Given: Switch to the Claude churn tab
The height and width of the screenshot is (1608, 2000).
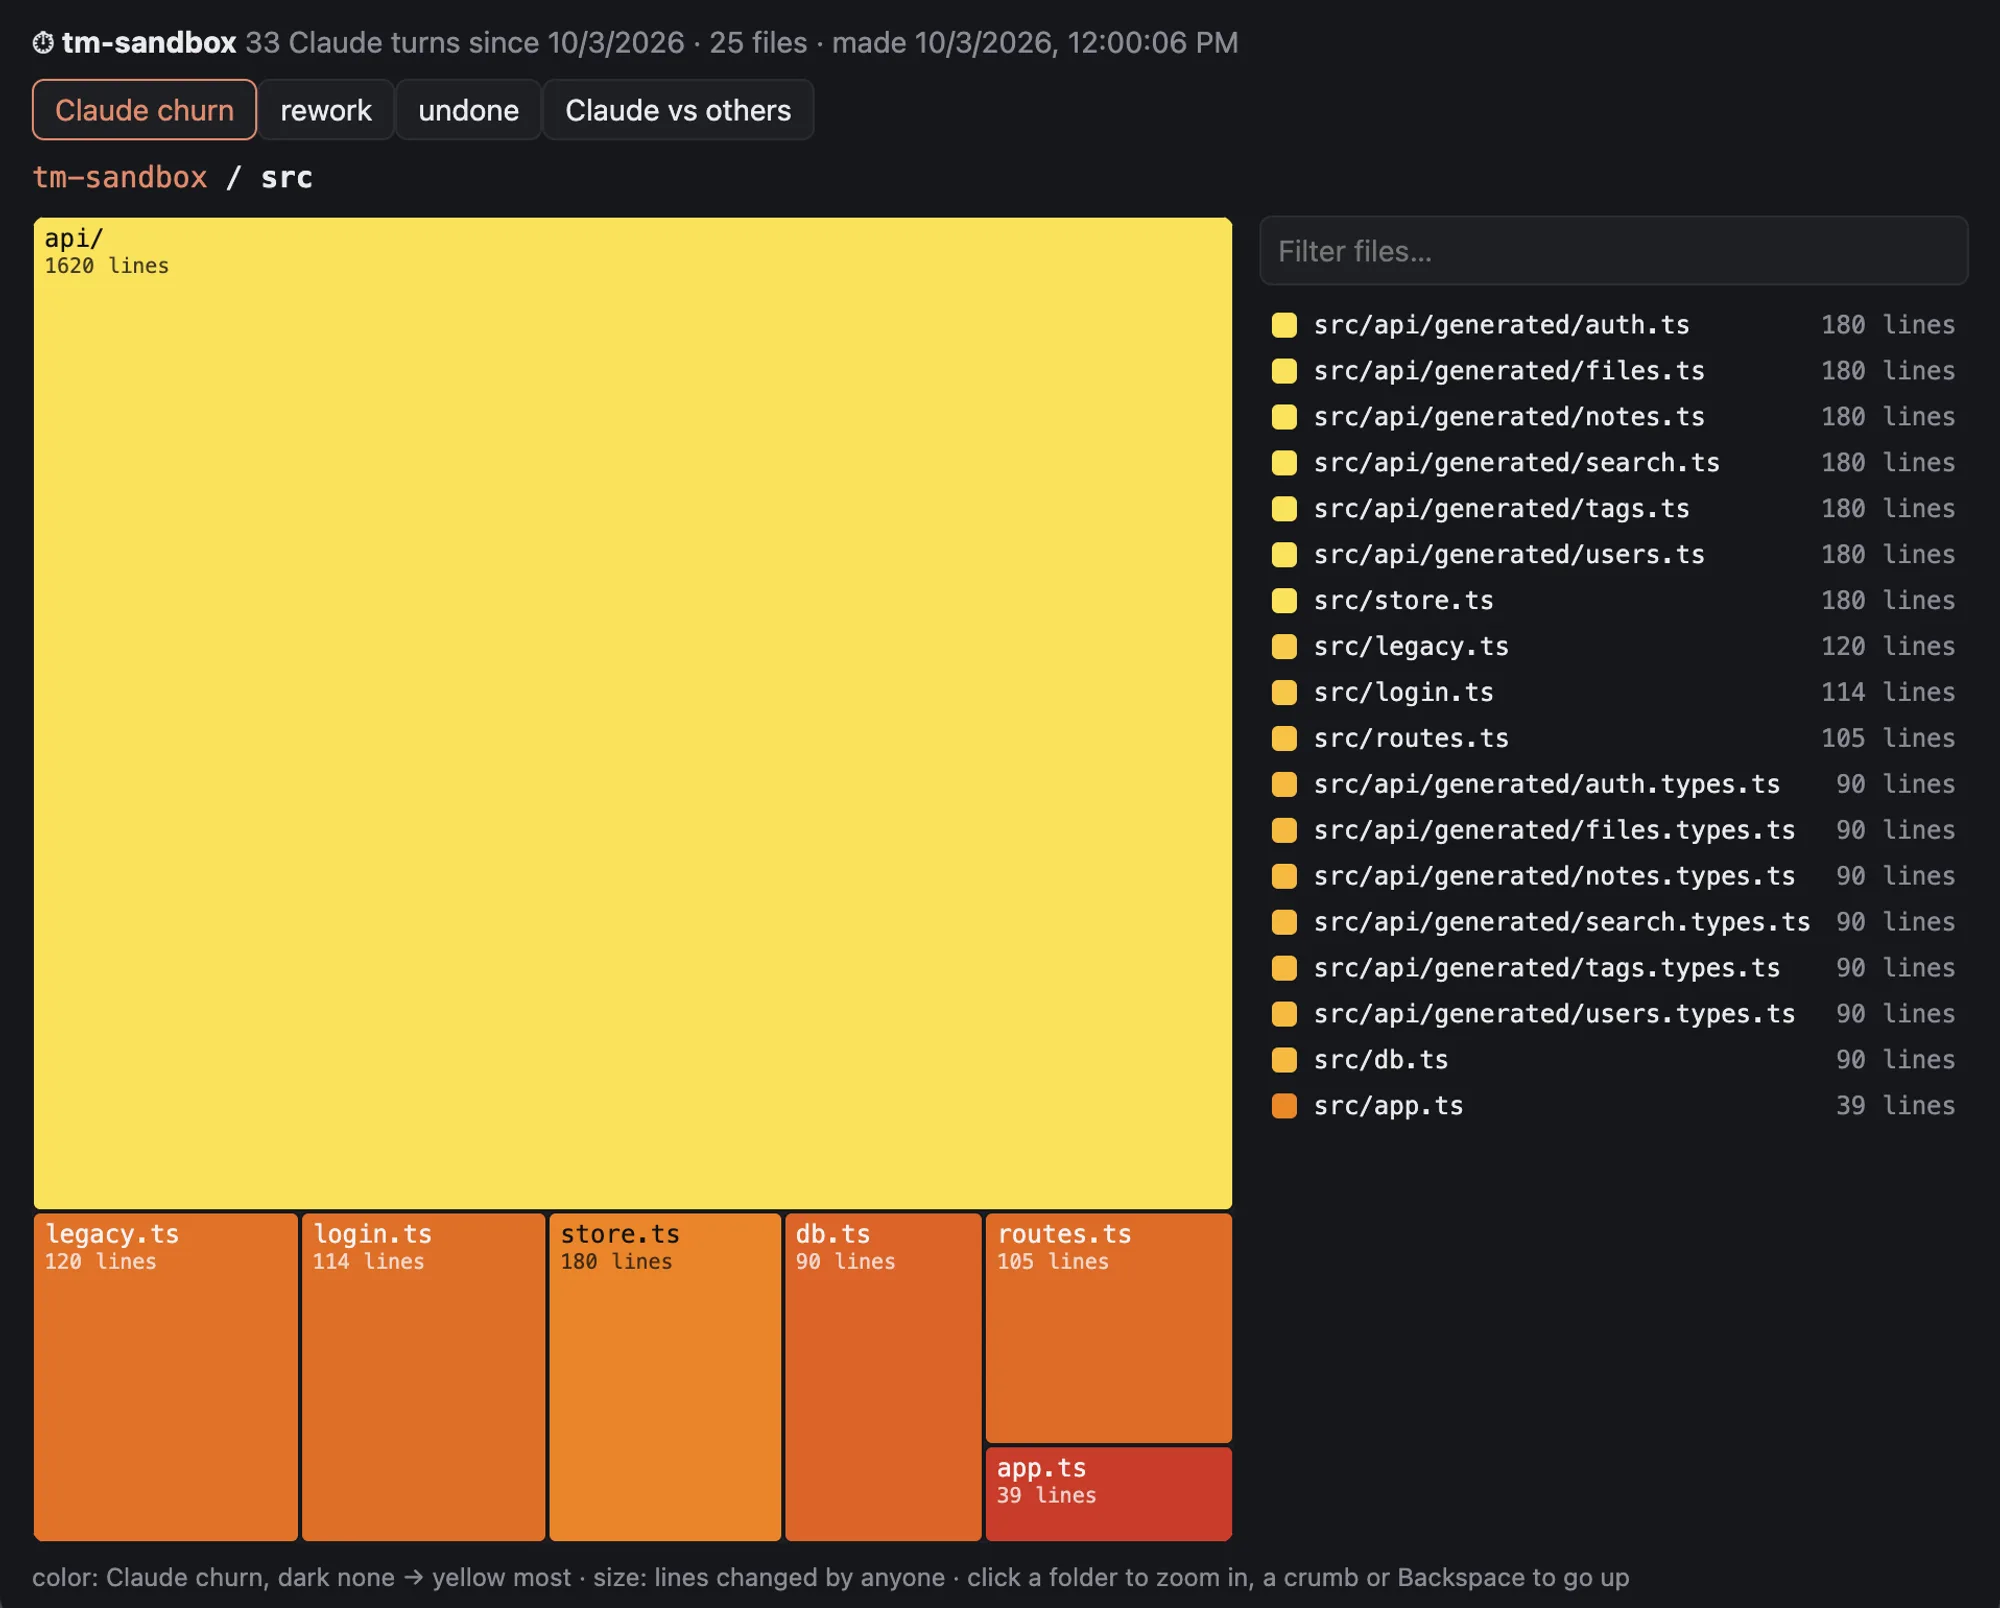Looking at the screenshot, I should pos(144,110).
